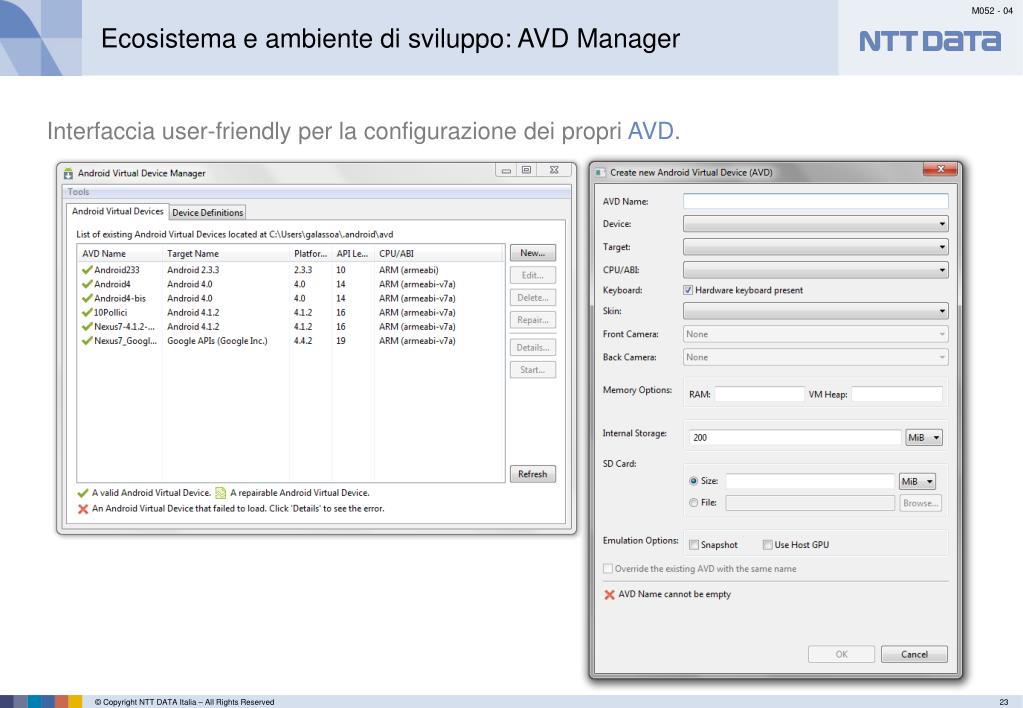Sort by the AVD Name column header
Viewport: 1023px width, 708px height.
(119, 254)
